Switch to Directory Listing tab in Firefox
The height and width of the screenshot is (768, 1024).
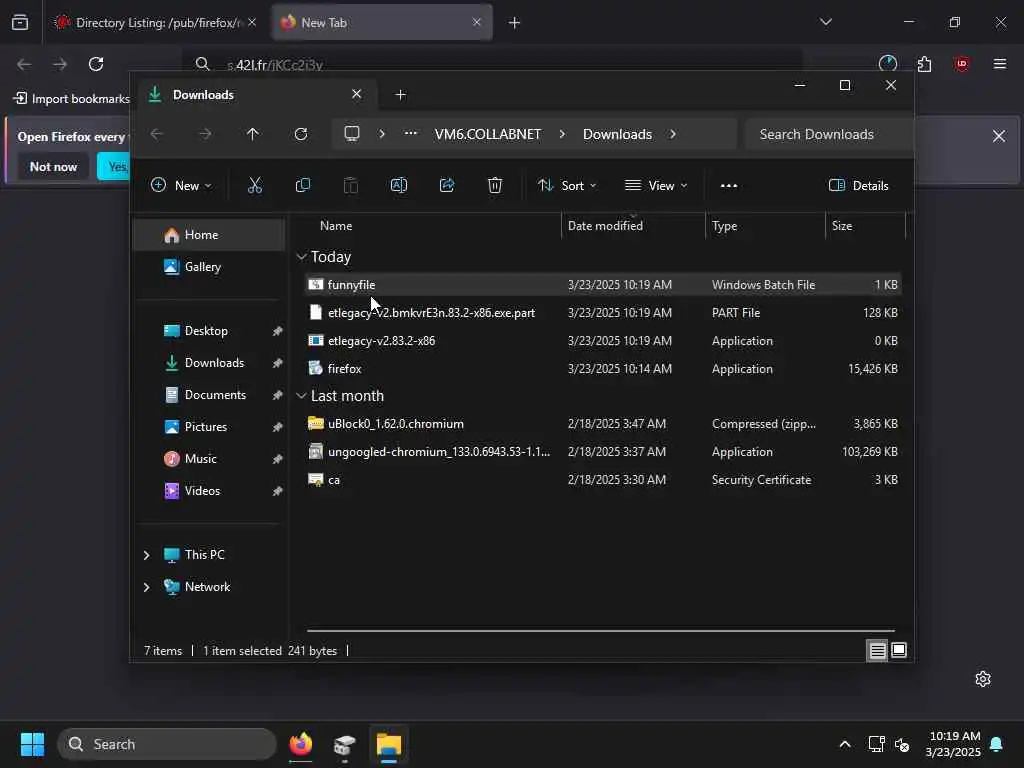click(154, 23)
